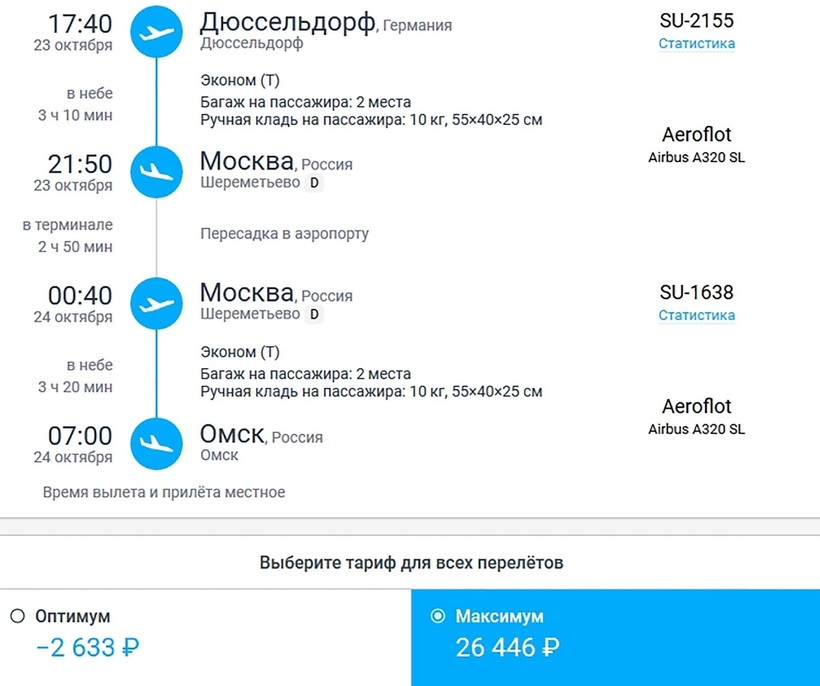
Task: Click flight number SU-1638
Action: click(696, 293)
